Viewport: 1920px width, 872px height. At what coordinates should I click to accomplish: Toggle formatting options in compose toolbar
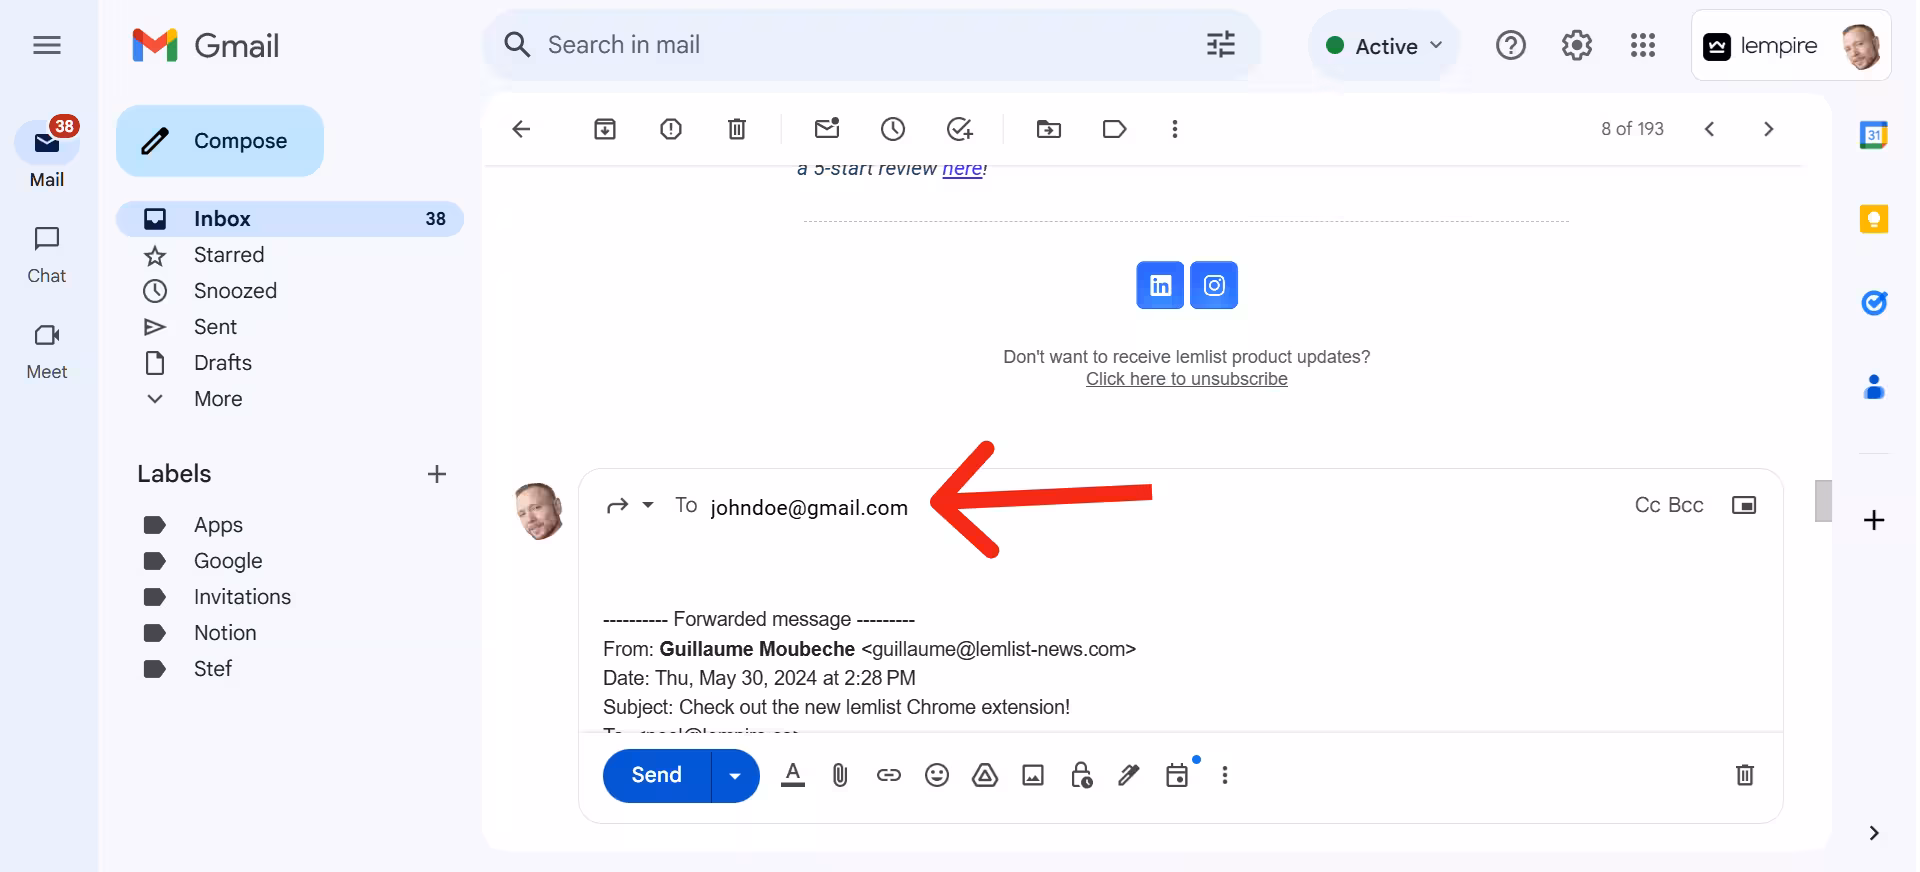[x=793, y=775]
